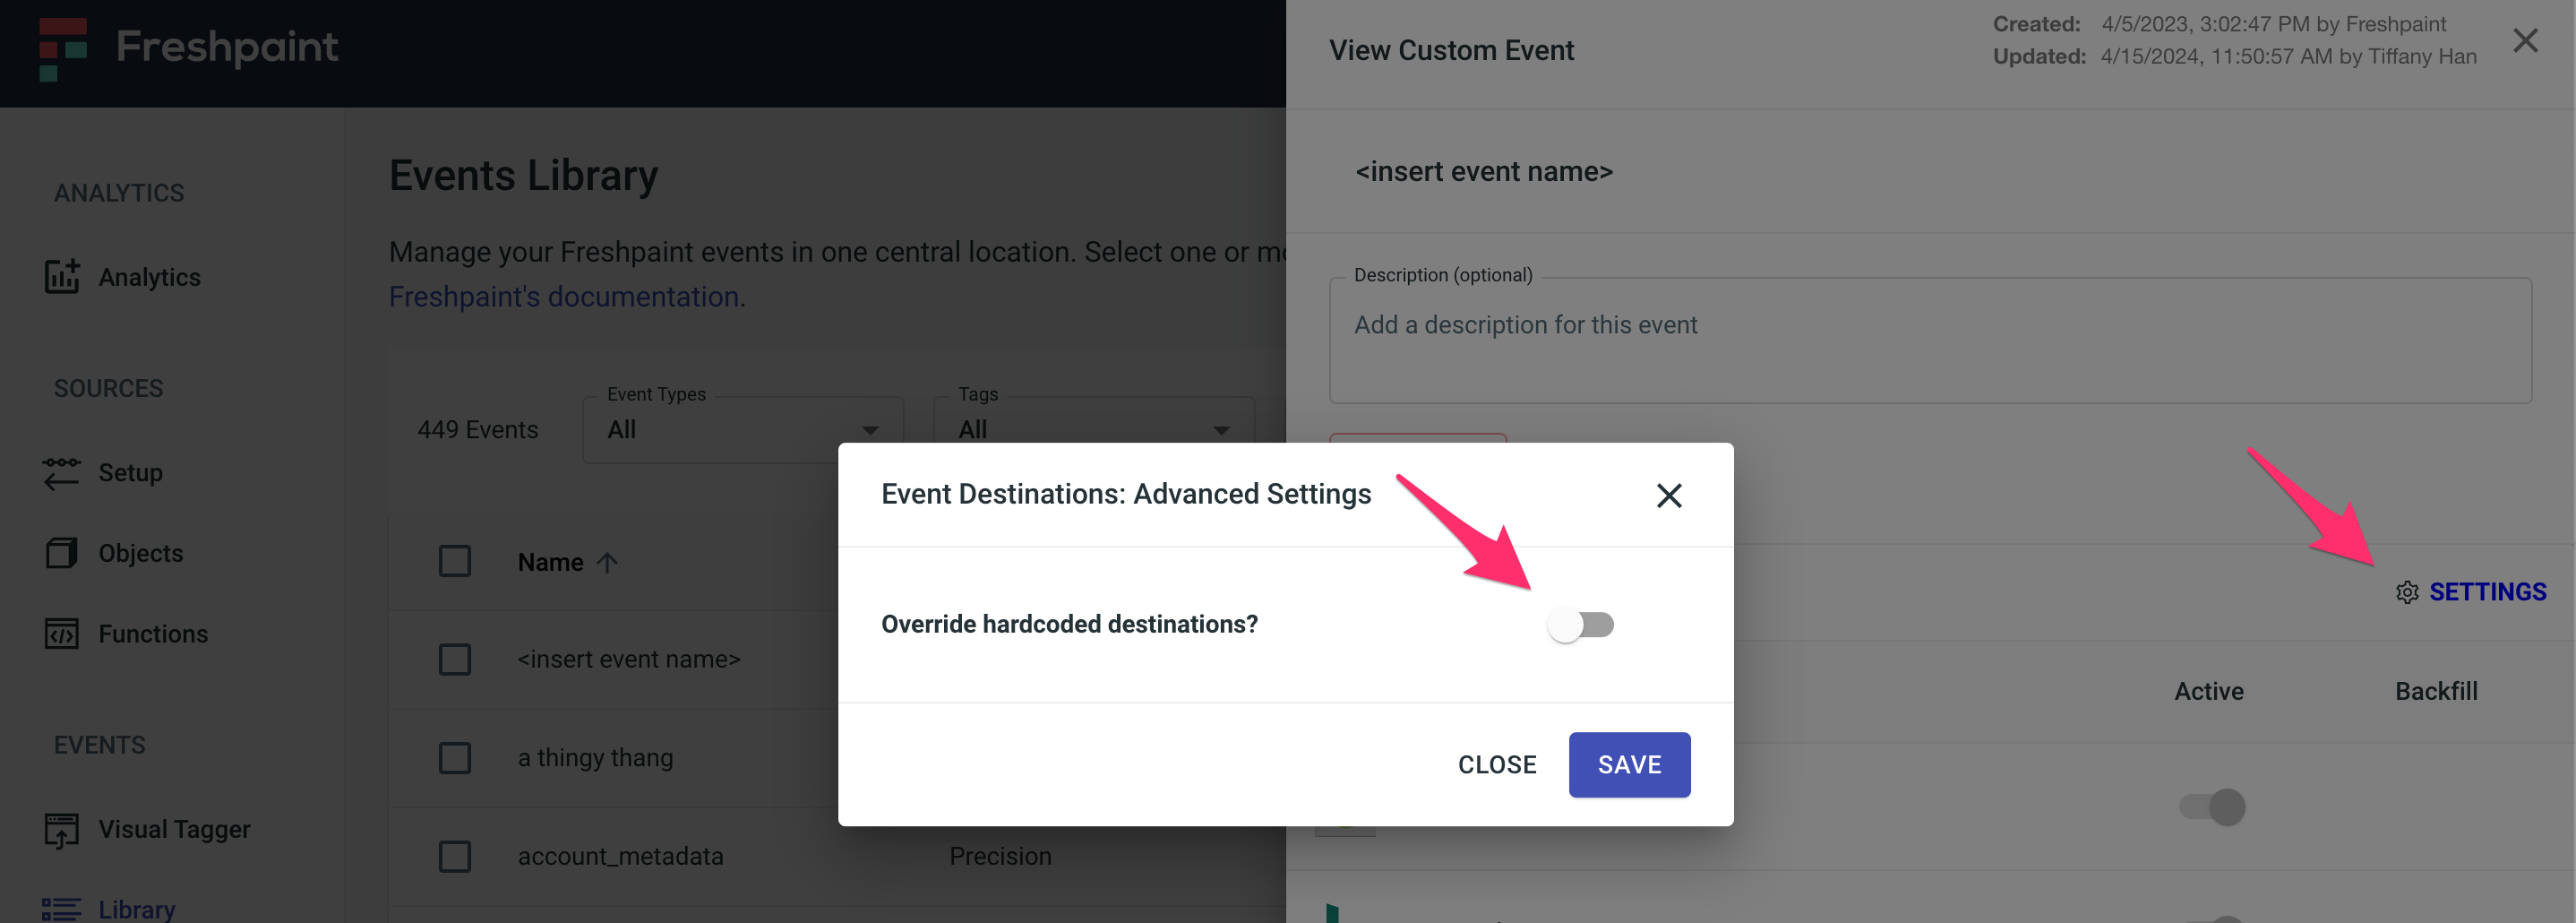Open Analytics via its chart icon
2576x923 pixels.
(62, 277)
